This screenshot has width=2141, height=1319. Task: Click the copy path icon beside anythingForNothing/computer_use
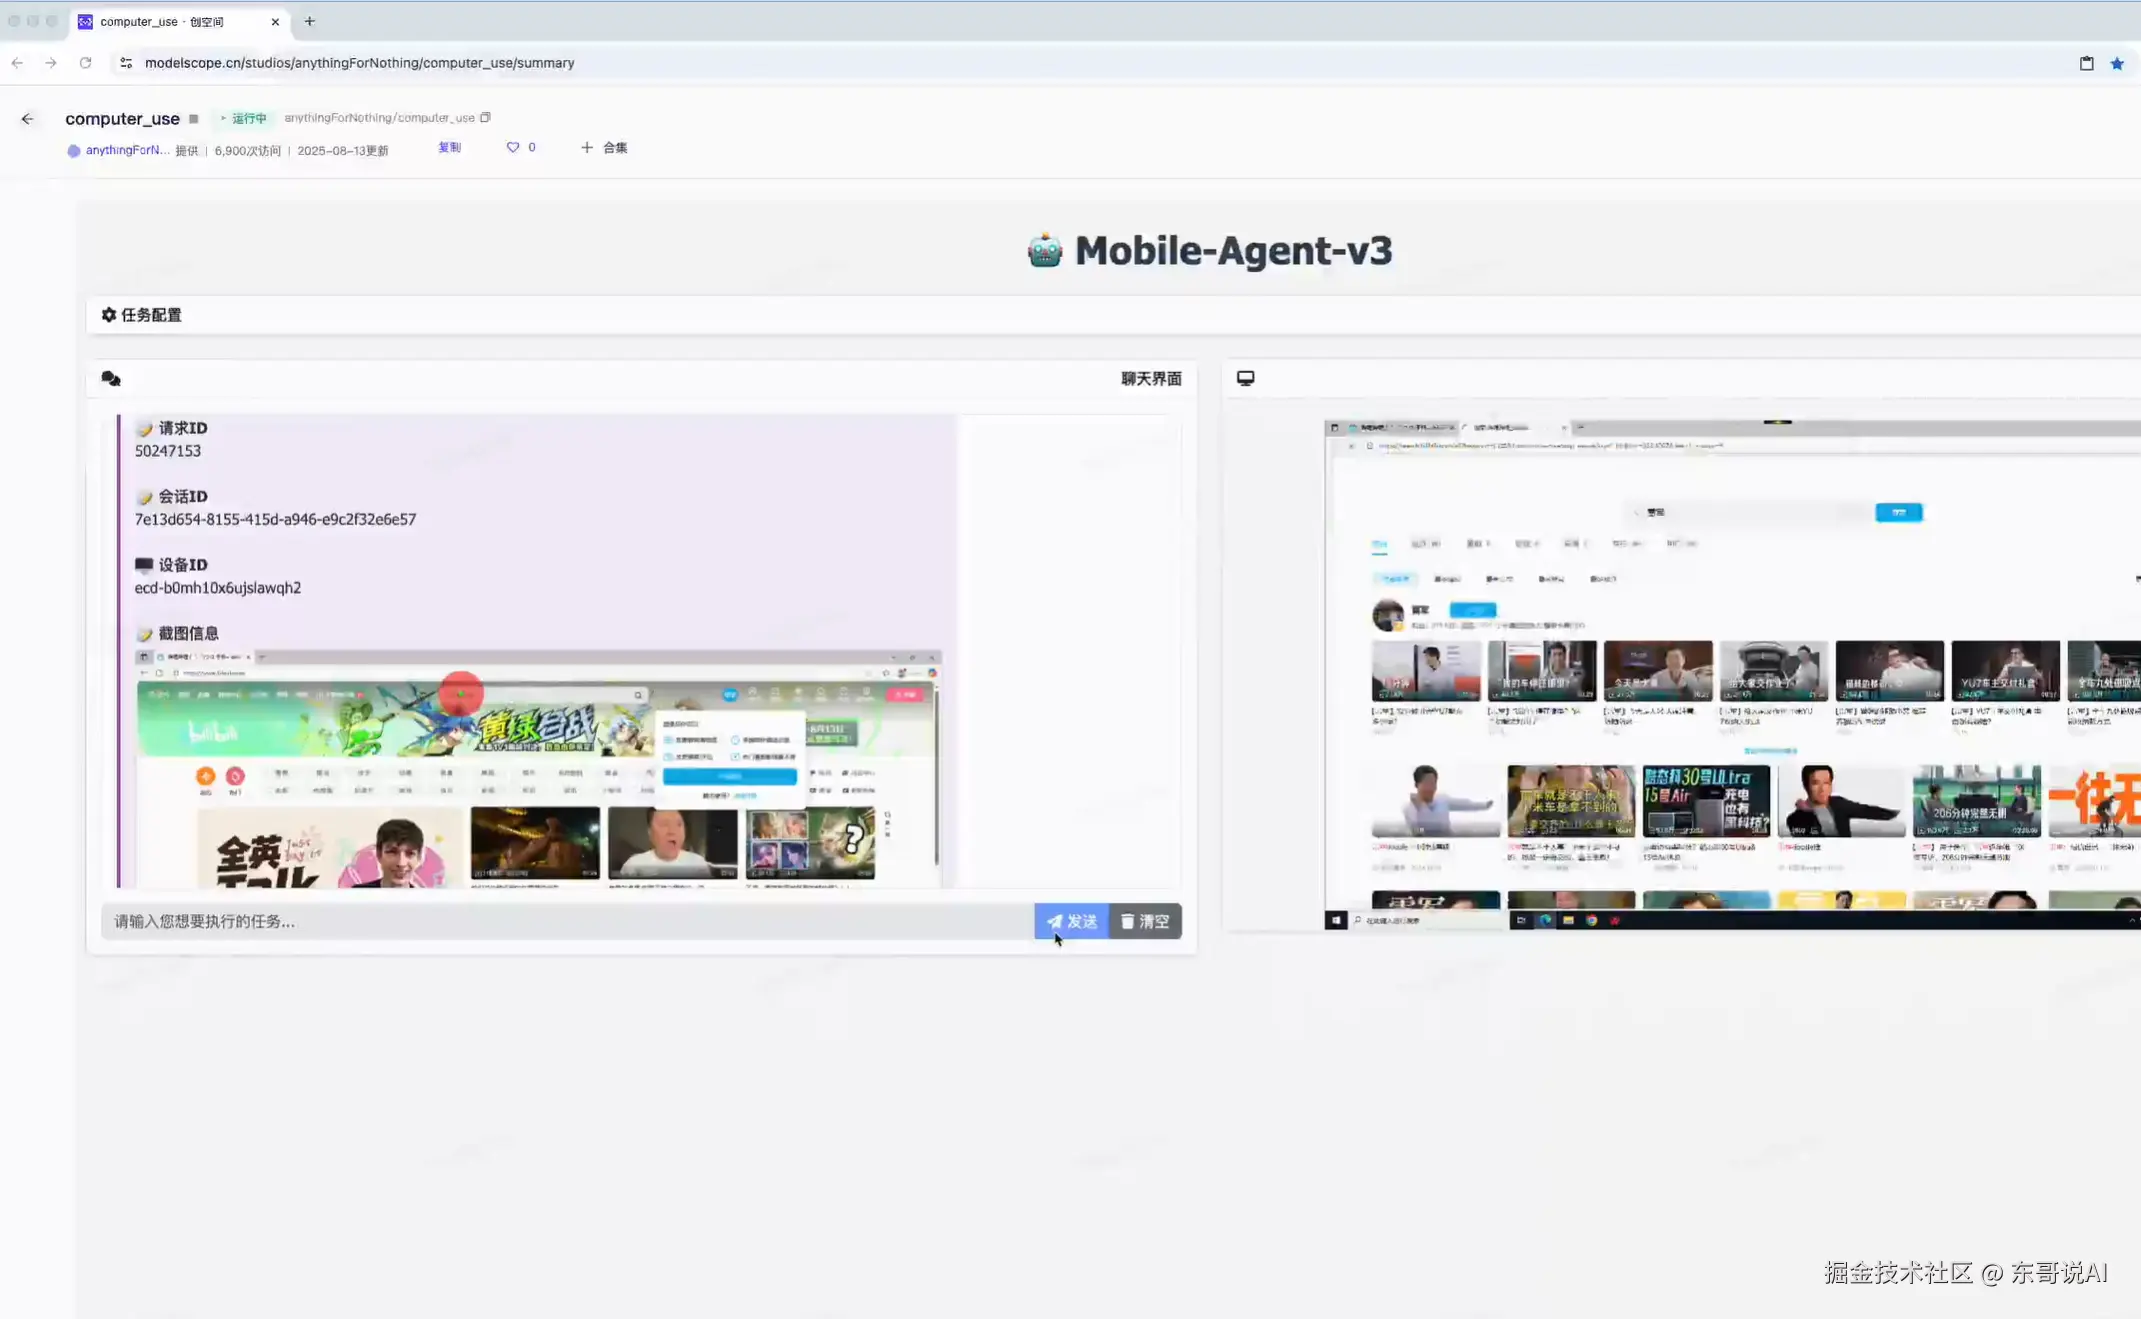(486, 117)
